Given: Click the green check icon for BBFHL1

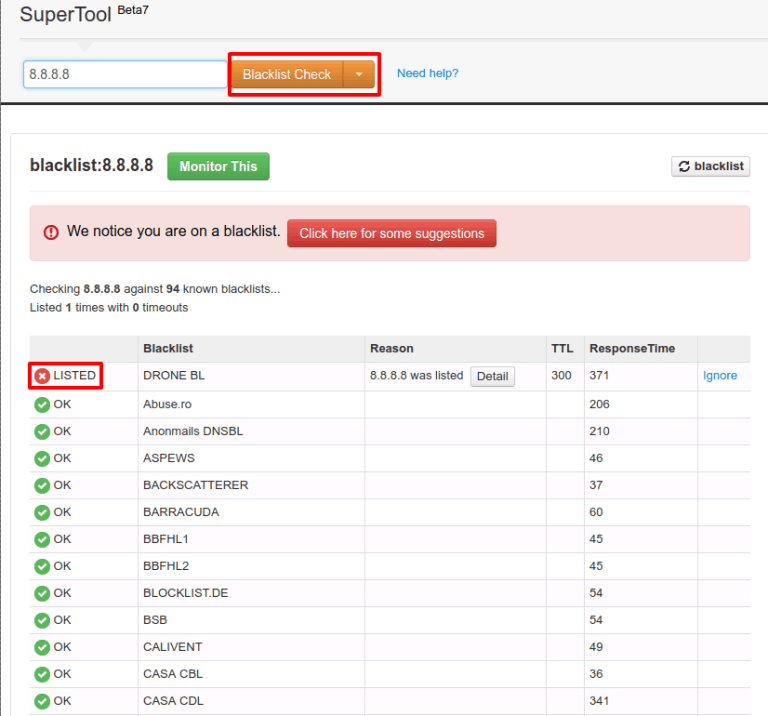Looking at the screenshot, I should pyautogui.click(x=42, y=540).
